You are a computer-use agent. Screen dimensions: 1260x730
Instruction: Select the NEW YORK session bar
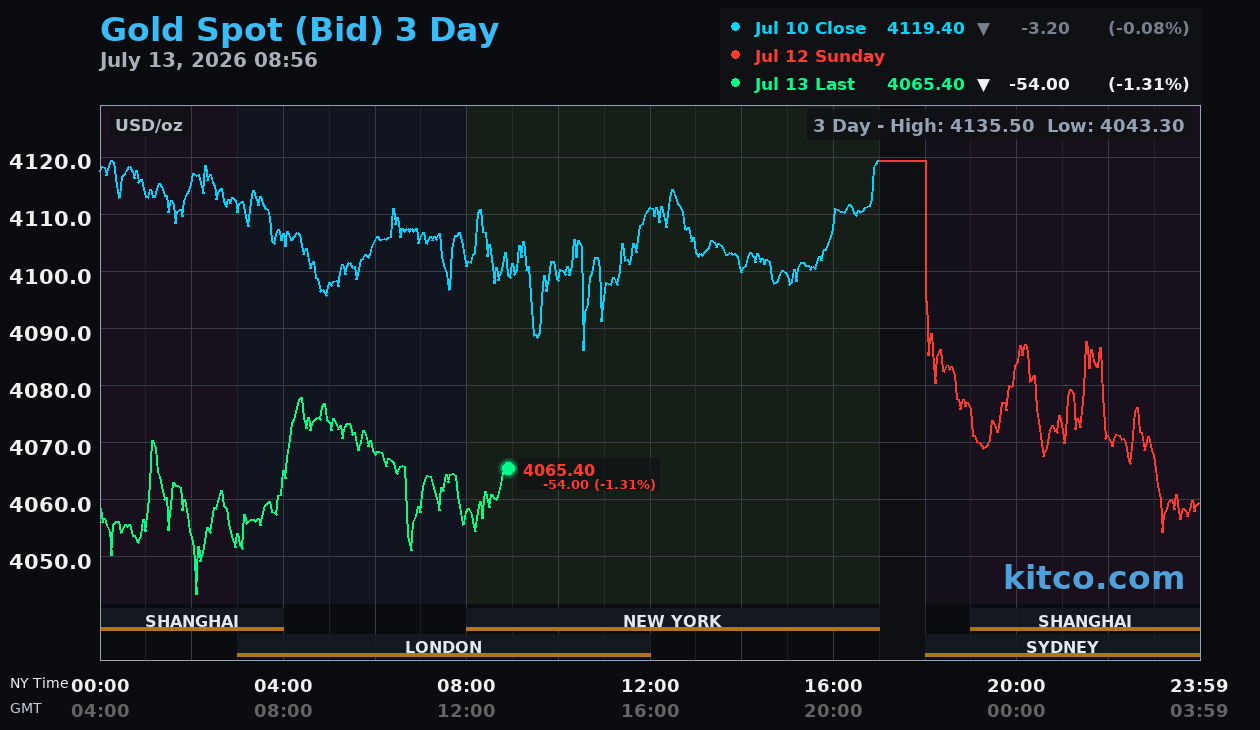(672, 620)
